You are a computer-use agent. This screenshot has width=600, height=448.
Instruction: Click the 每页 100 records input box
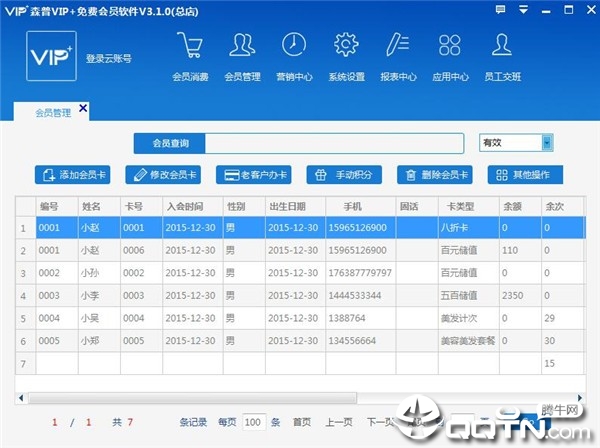(x=253, y=422)
